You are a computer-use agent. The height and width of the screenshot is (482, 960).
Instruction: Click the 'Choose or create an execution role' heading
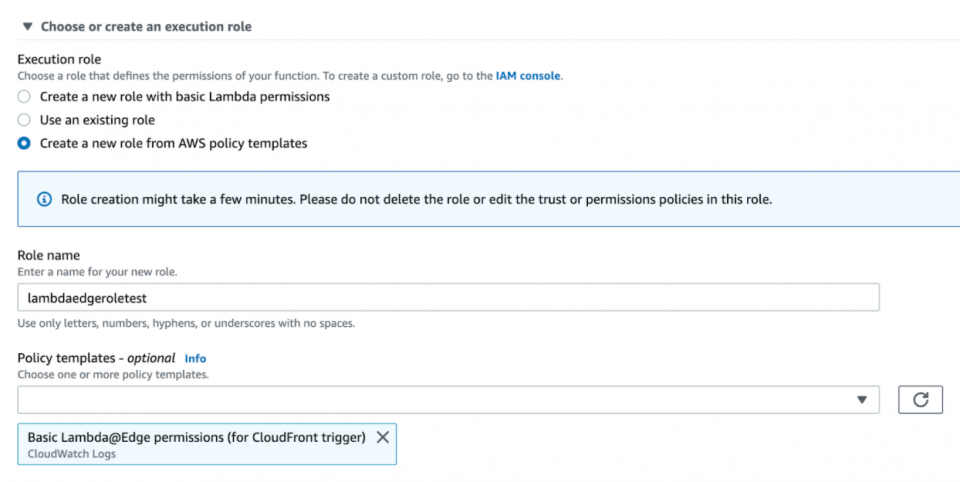(x=146, y=27)
